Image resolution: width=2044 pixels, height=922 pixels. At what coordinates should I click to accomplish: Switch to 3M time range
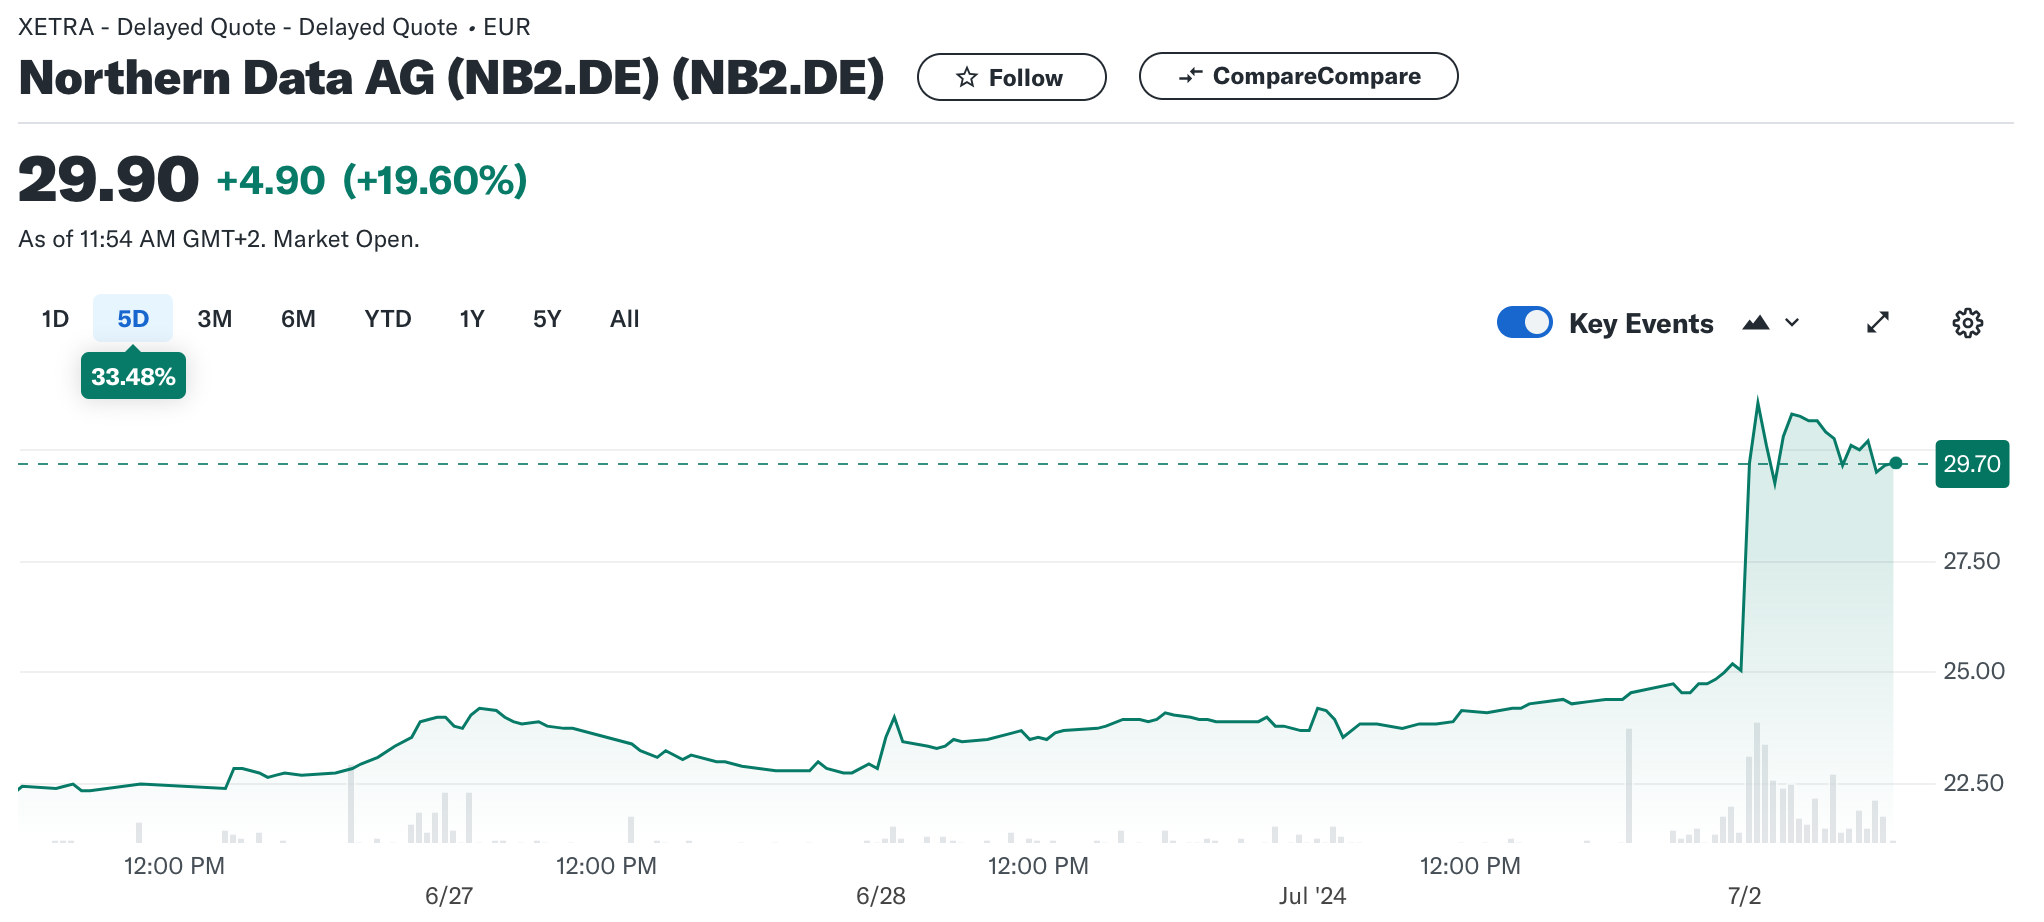(214, 319)
